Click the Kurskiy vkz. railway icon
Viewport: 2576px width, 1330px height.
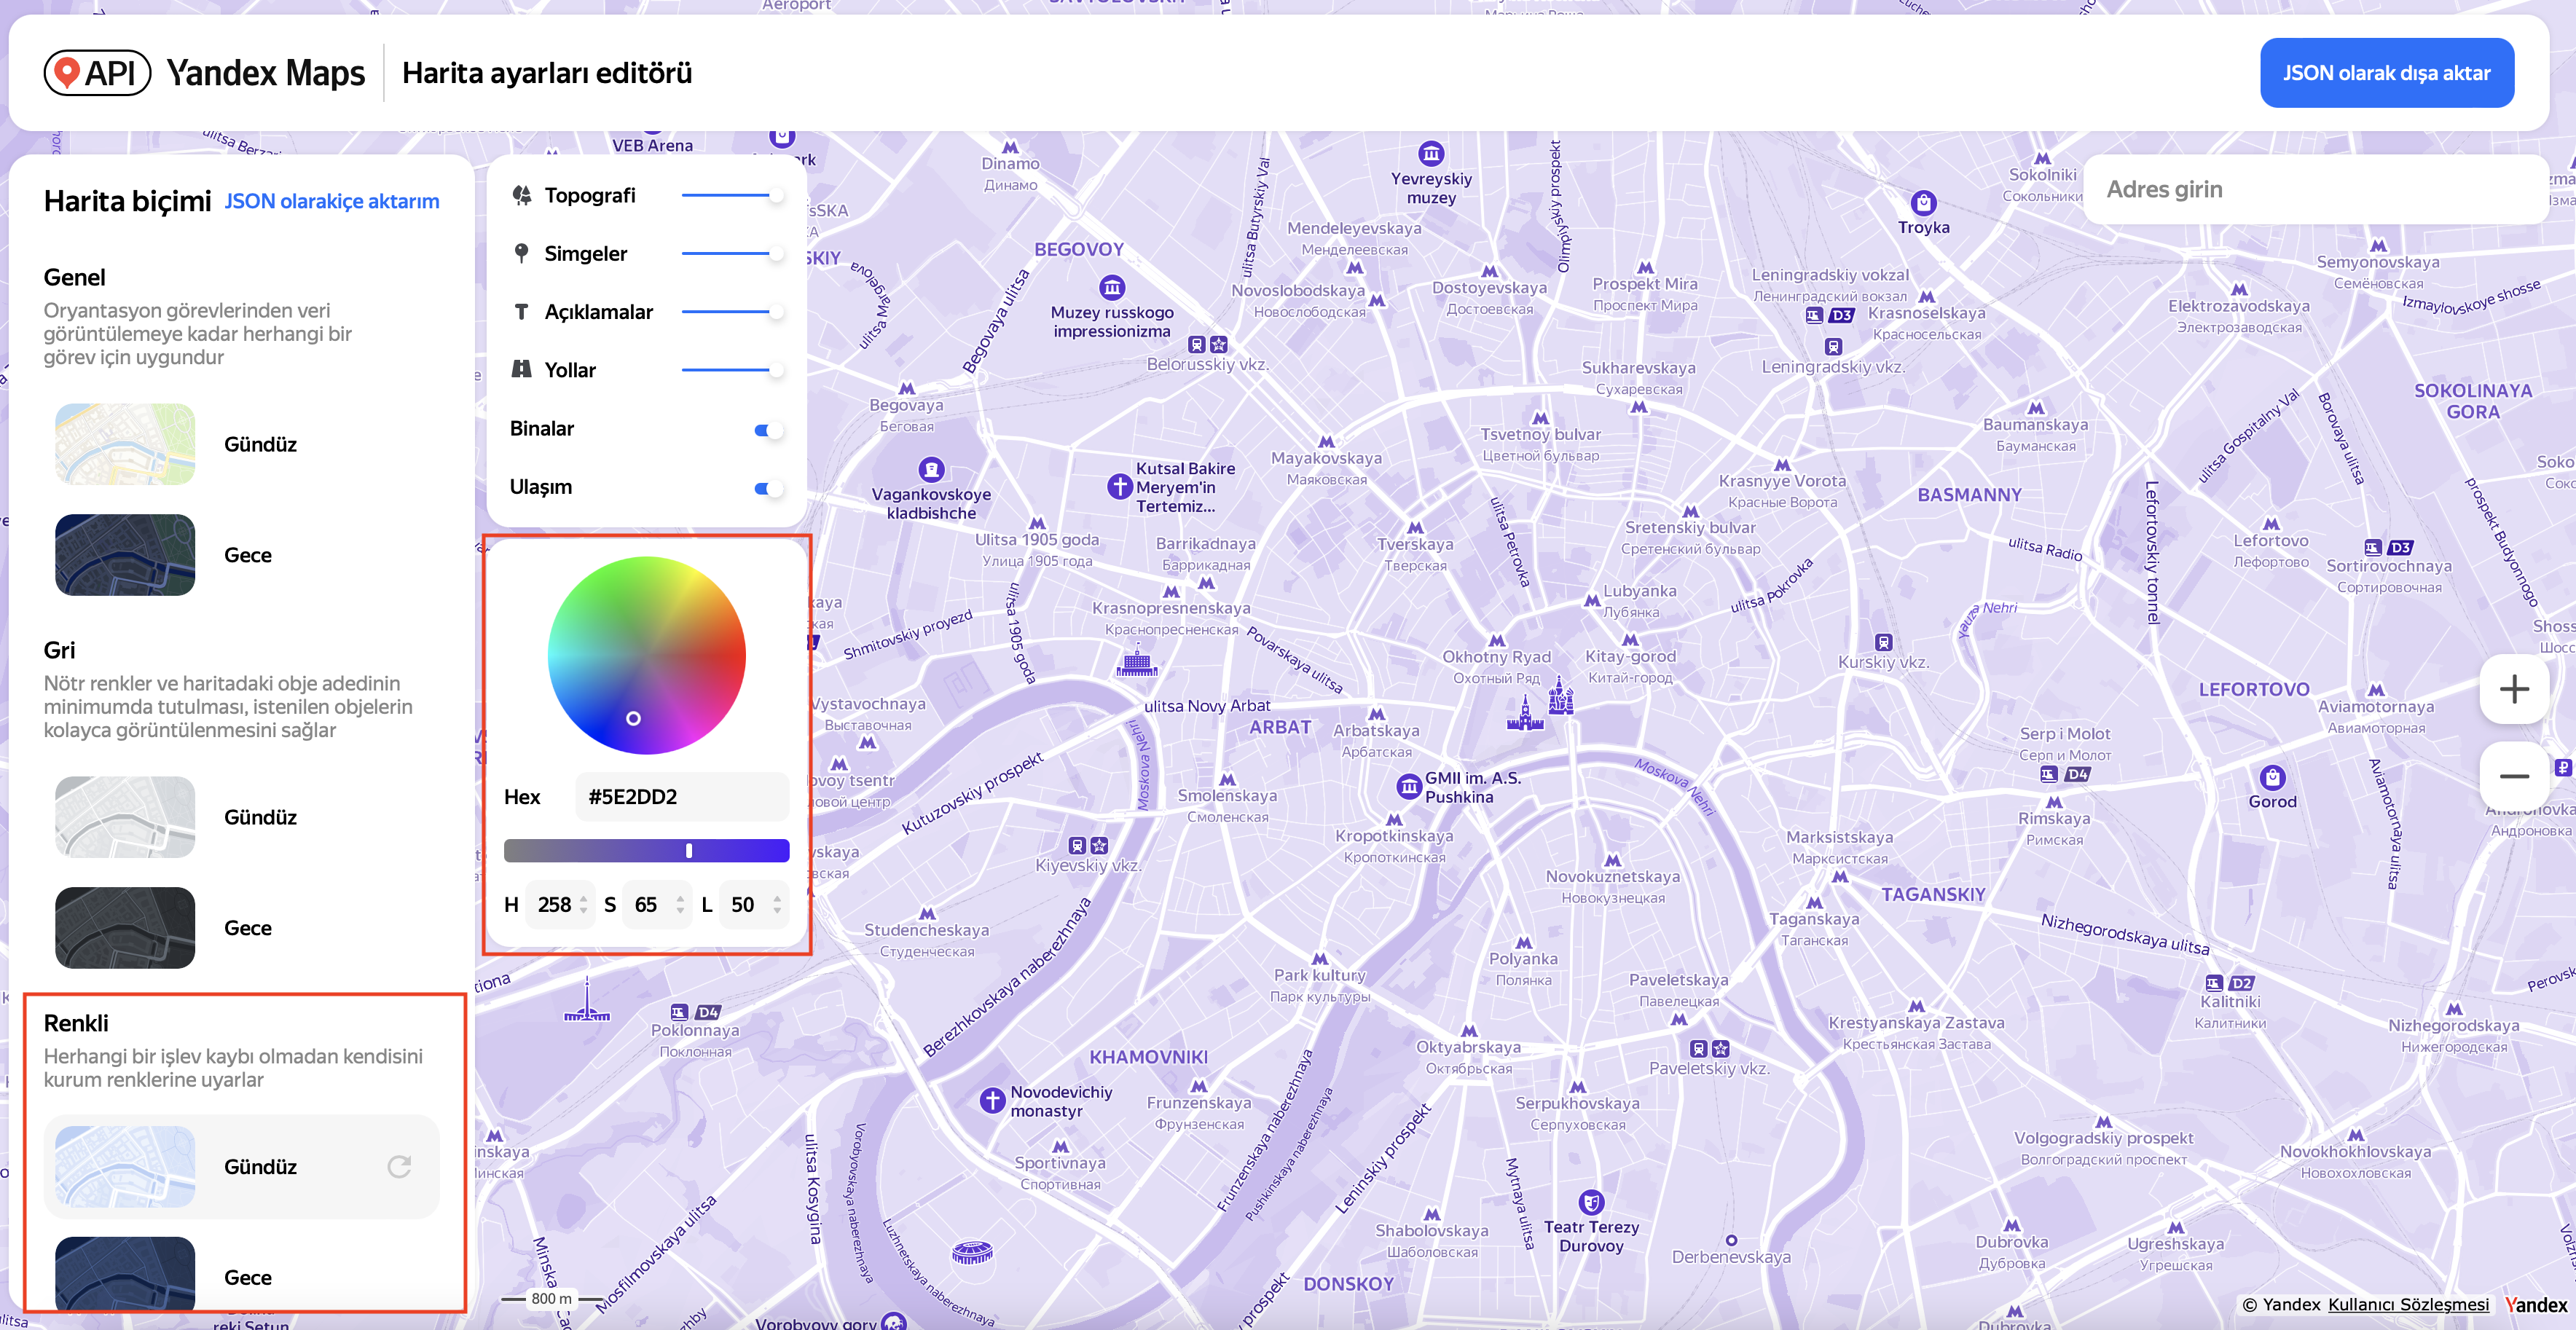point(1883,642)
